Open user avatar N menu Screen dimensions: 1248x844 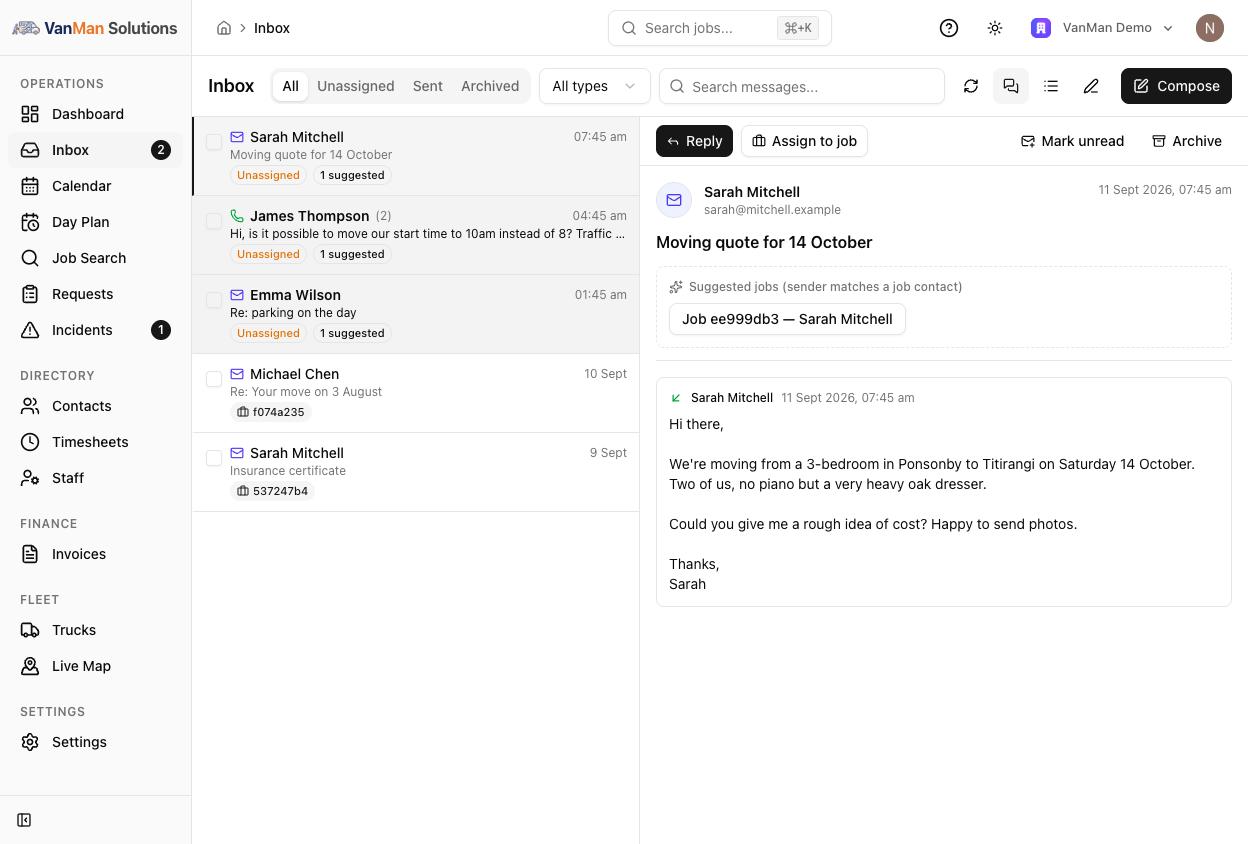(x=1210, y=28)
